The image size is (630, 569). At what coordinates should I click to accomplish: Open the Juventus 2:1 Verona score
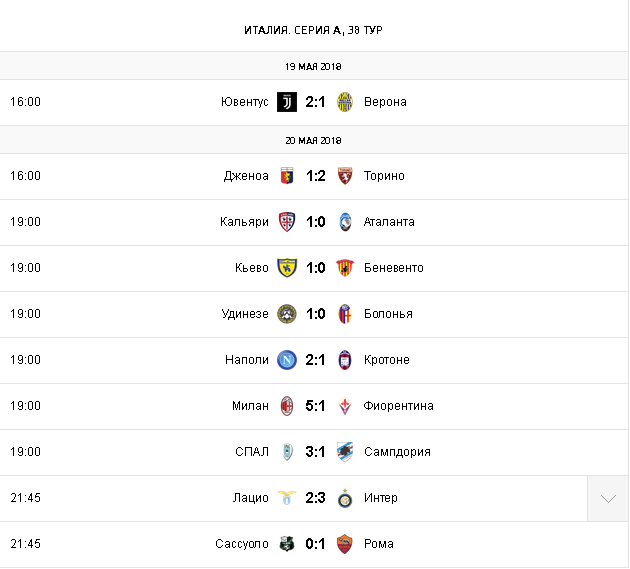click(316, 102)
